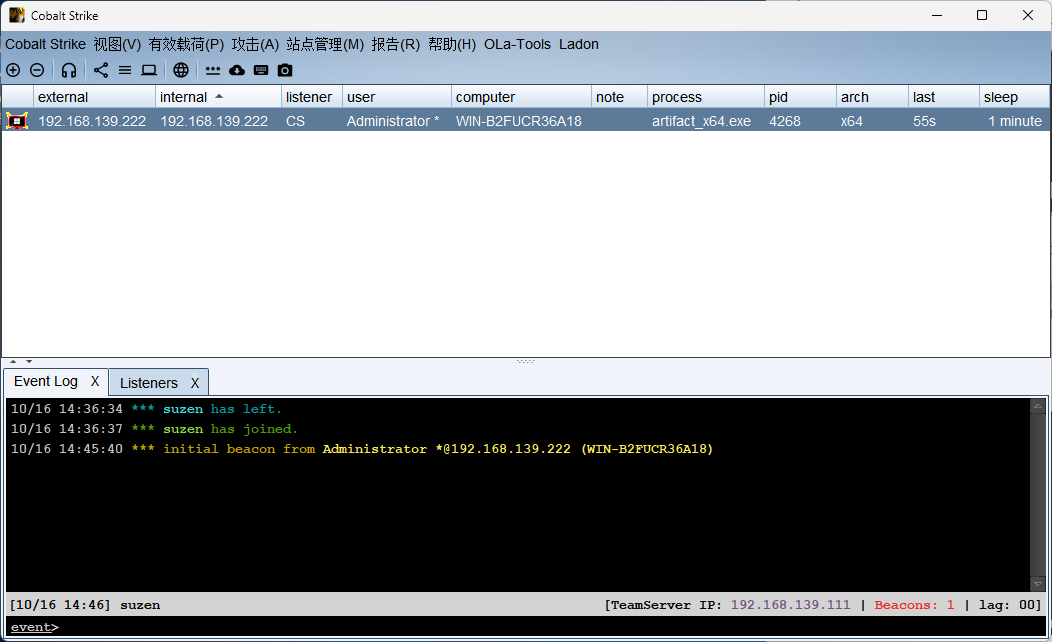Click the Cobalt Strike title bar logo
This screenshot has width=1052, height=642.
tap(17, 15)
